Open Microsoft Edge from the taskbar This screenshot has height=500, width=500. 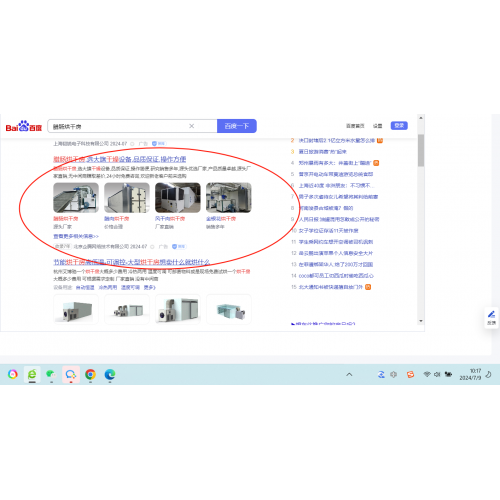(x=110, y=374)
